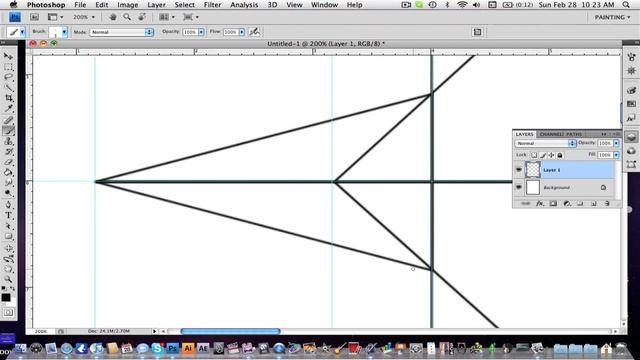
Task: Open After Effects from the Dock
Action: [x=203, y=348]
